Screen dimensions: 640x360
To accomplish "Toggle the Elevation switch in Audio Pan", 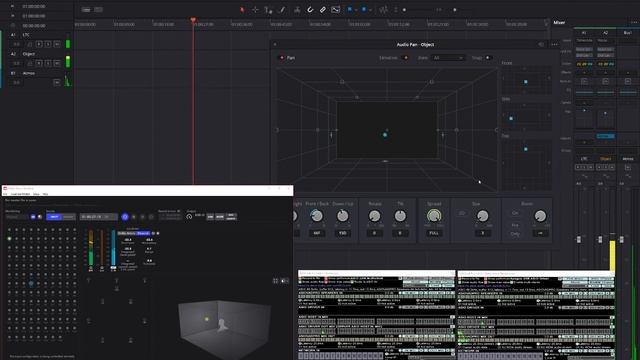I will tap(405, 58).
